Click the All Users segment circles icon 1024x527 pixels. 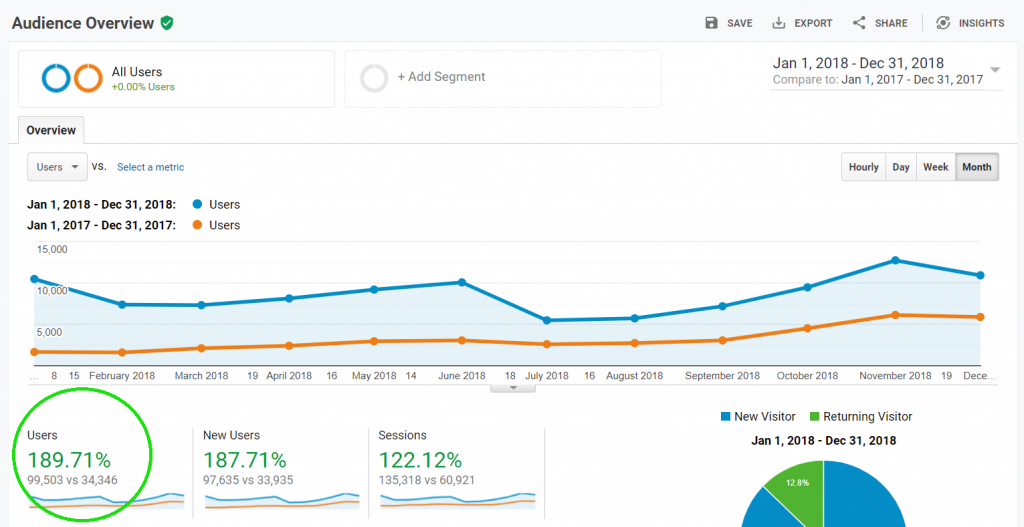pos(72,78)
